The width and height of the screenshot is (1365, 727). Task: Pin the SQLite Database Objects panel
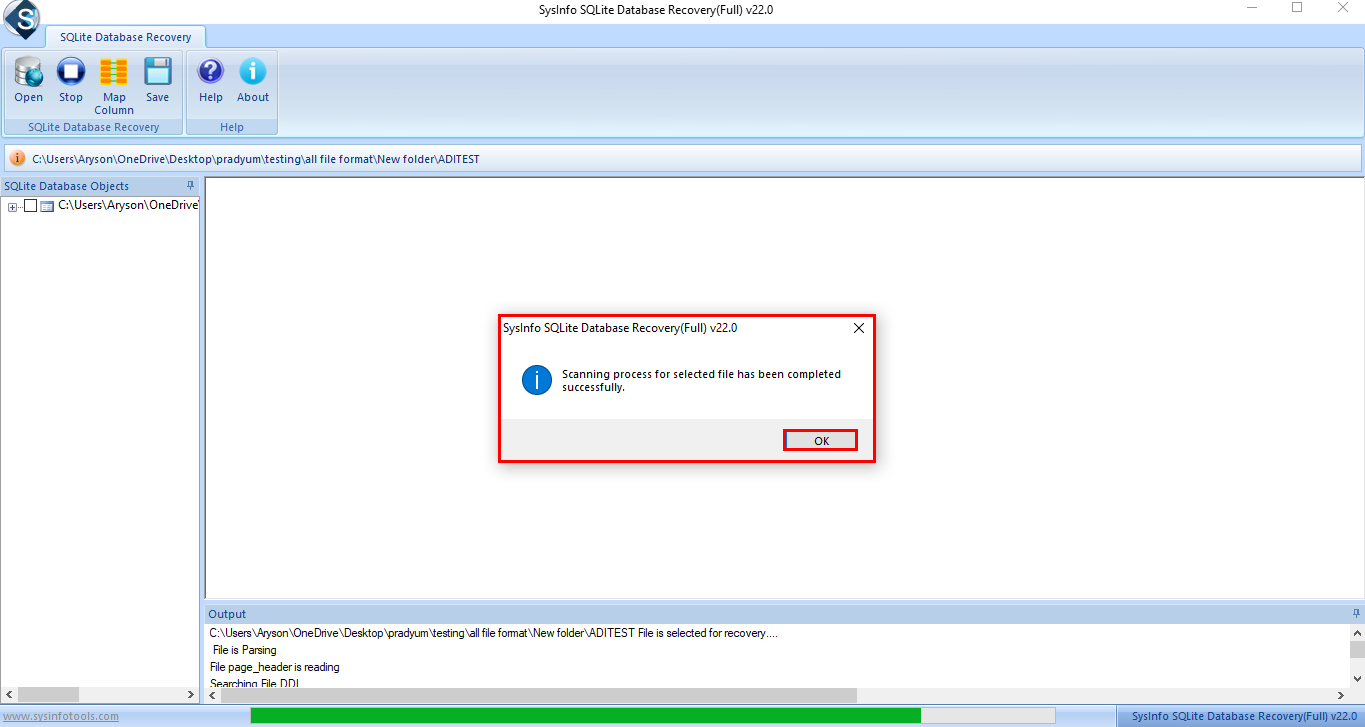click(x=190, y=186)
